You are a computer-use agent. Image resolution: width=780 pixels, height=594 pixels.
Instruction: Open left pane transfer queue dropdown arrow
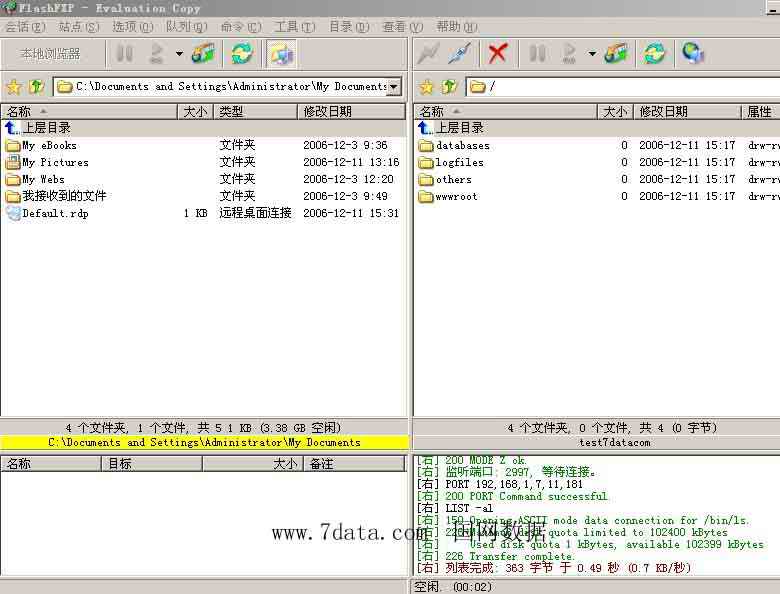pyautogui.click(x=179, y=54)
